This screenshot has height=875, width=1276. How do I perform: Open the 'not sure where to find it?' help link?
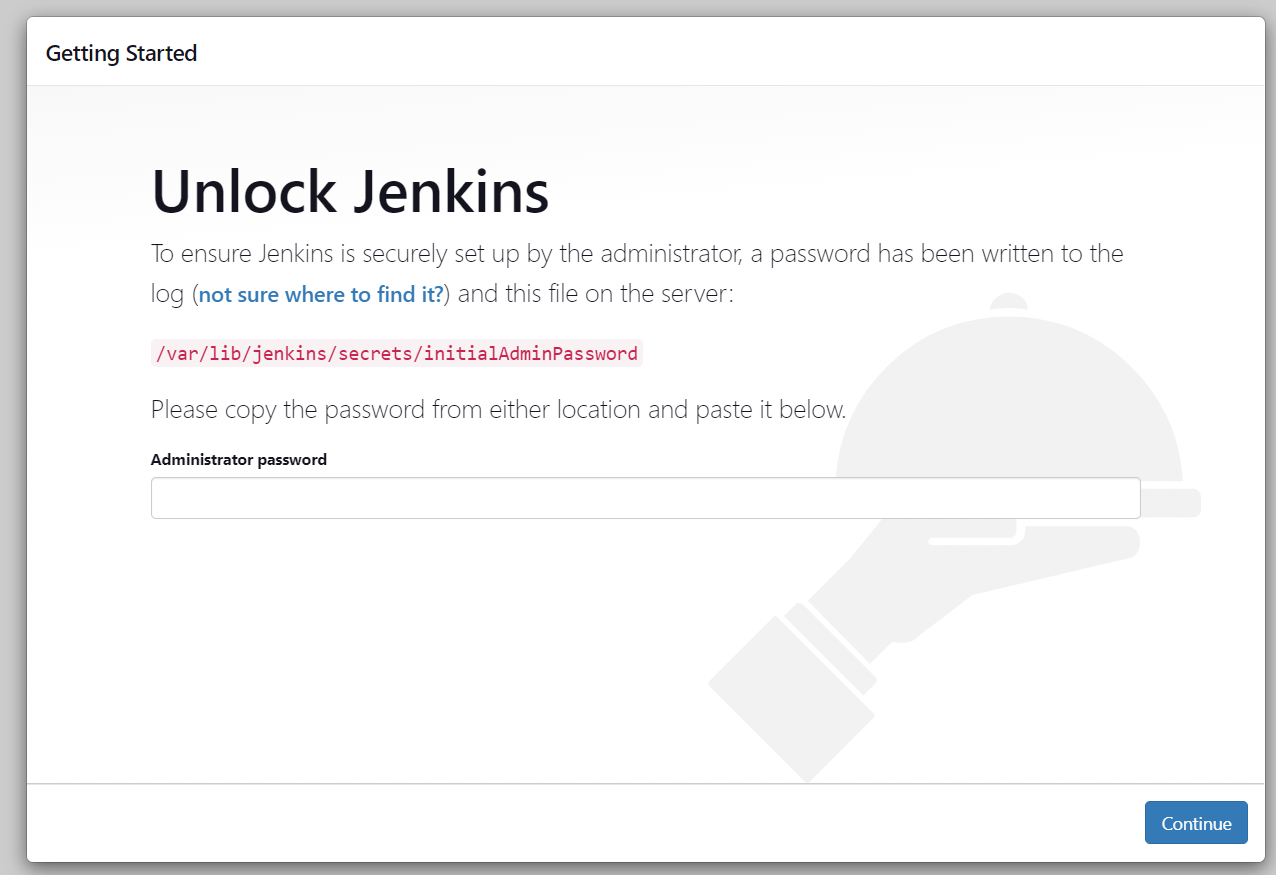319,294
